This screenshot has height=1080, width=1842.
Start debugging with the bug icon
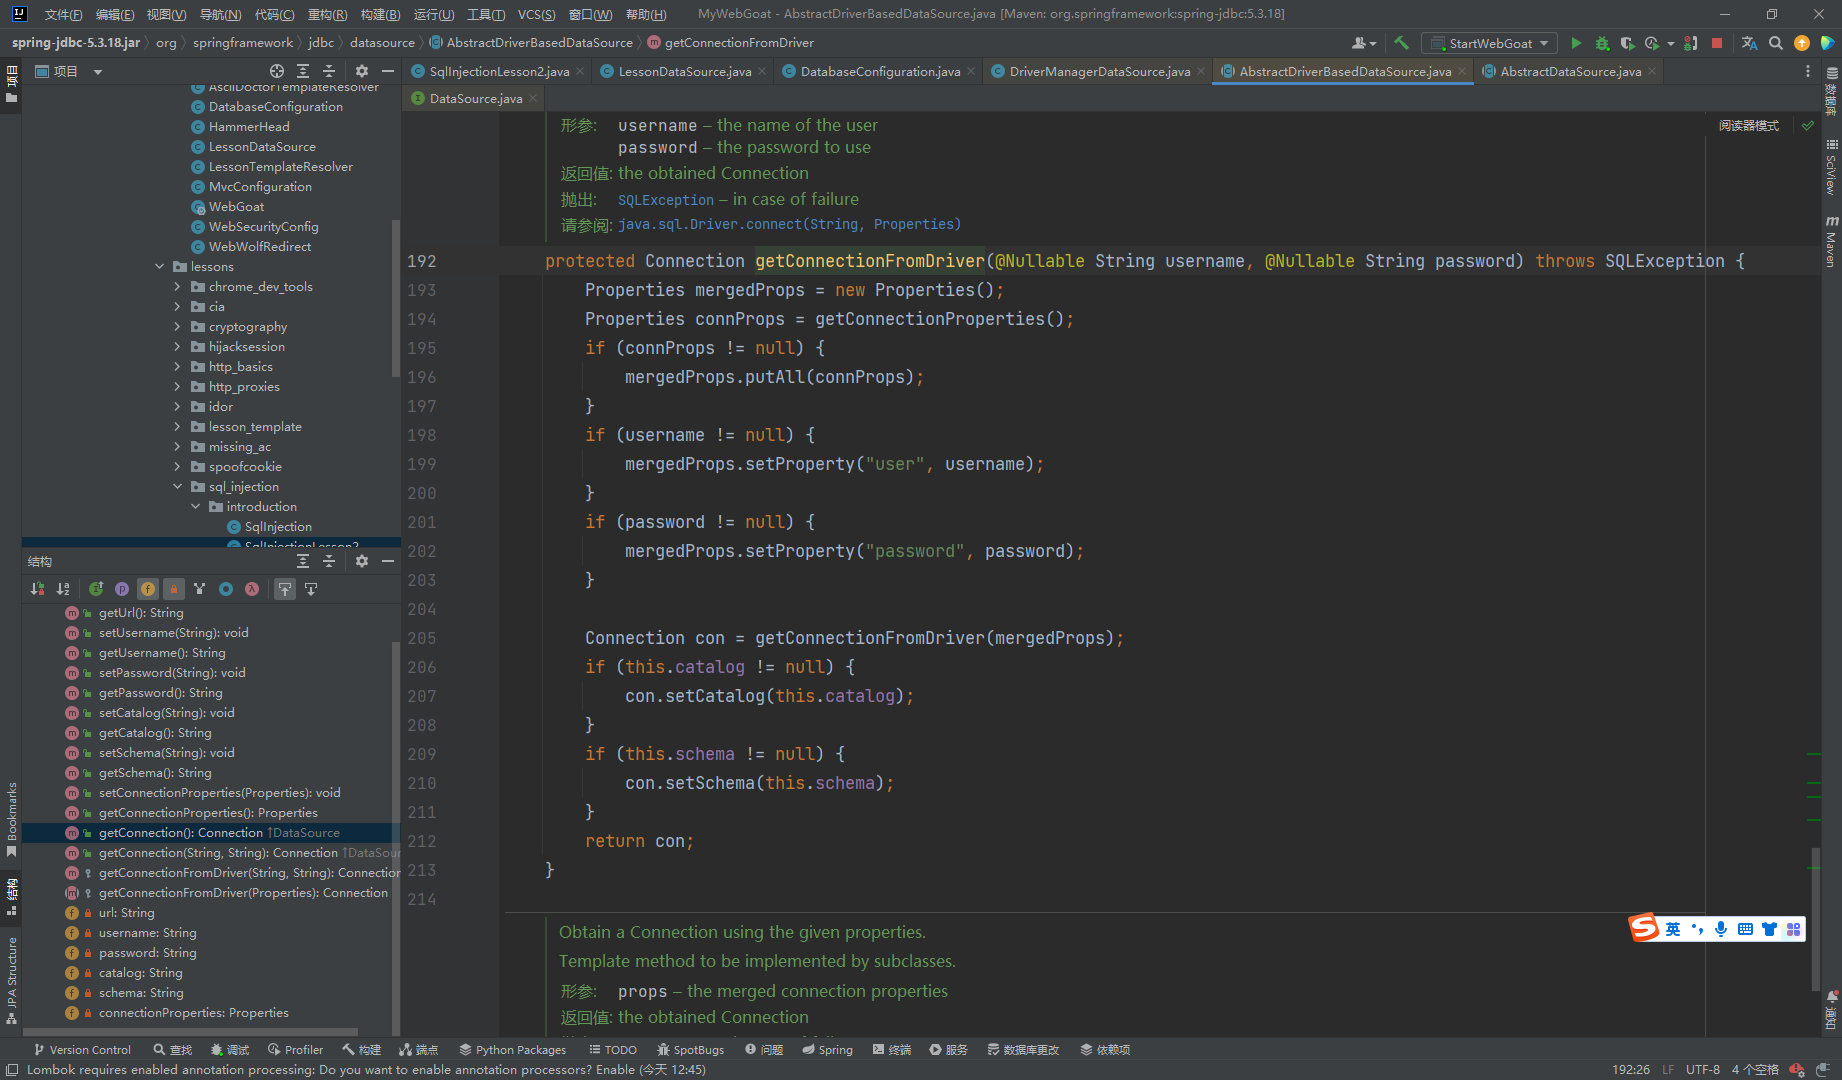pyautogui.click(x=1602, y=43)
